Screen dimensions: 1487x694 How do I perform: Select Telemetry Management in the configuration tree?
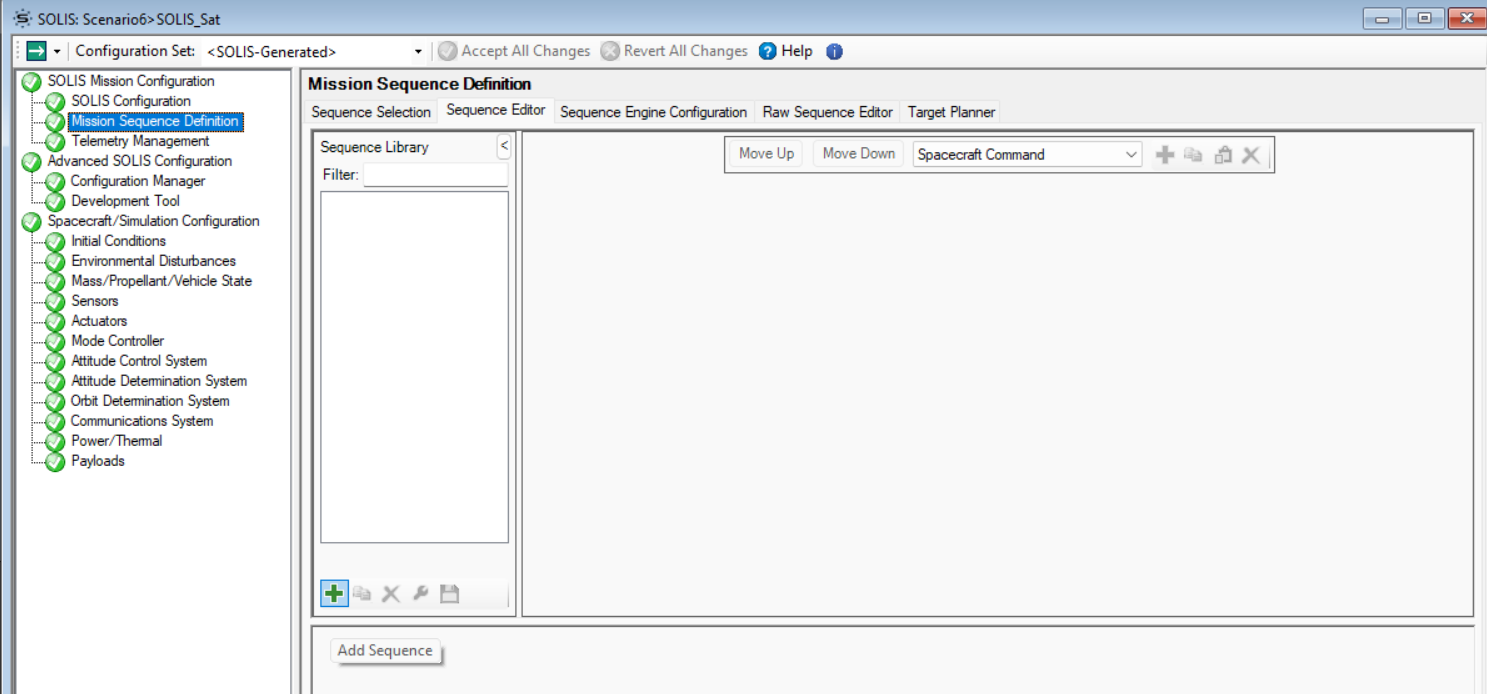[x=139, y=141]
